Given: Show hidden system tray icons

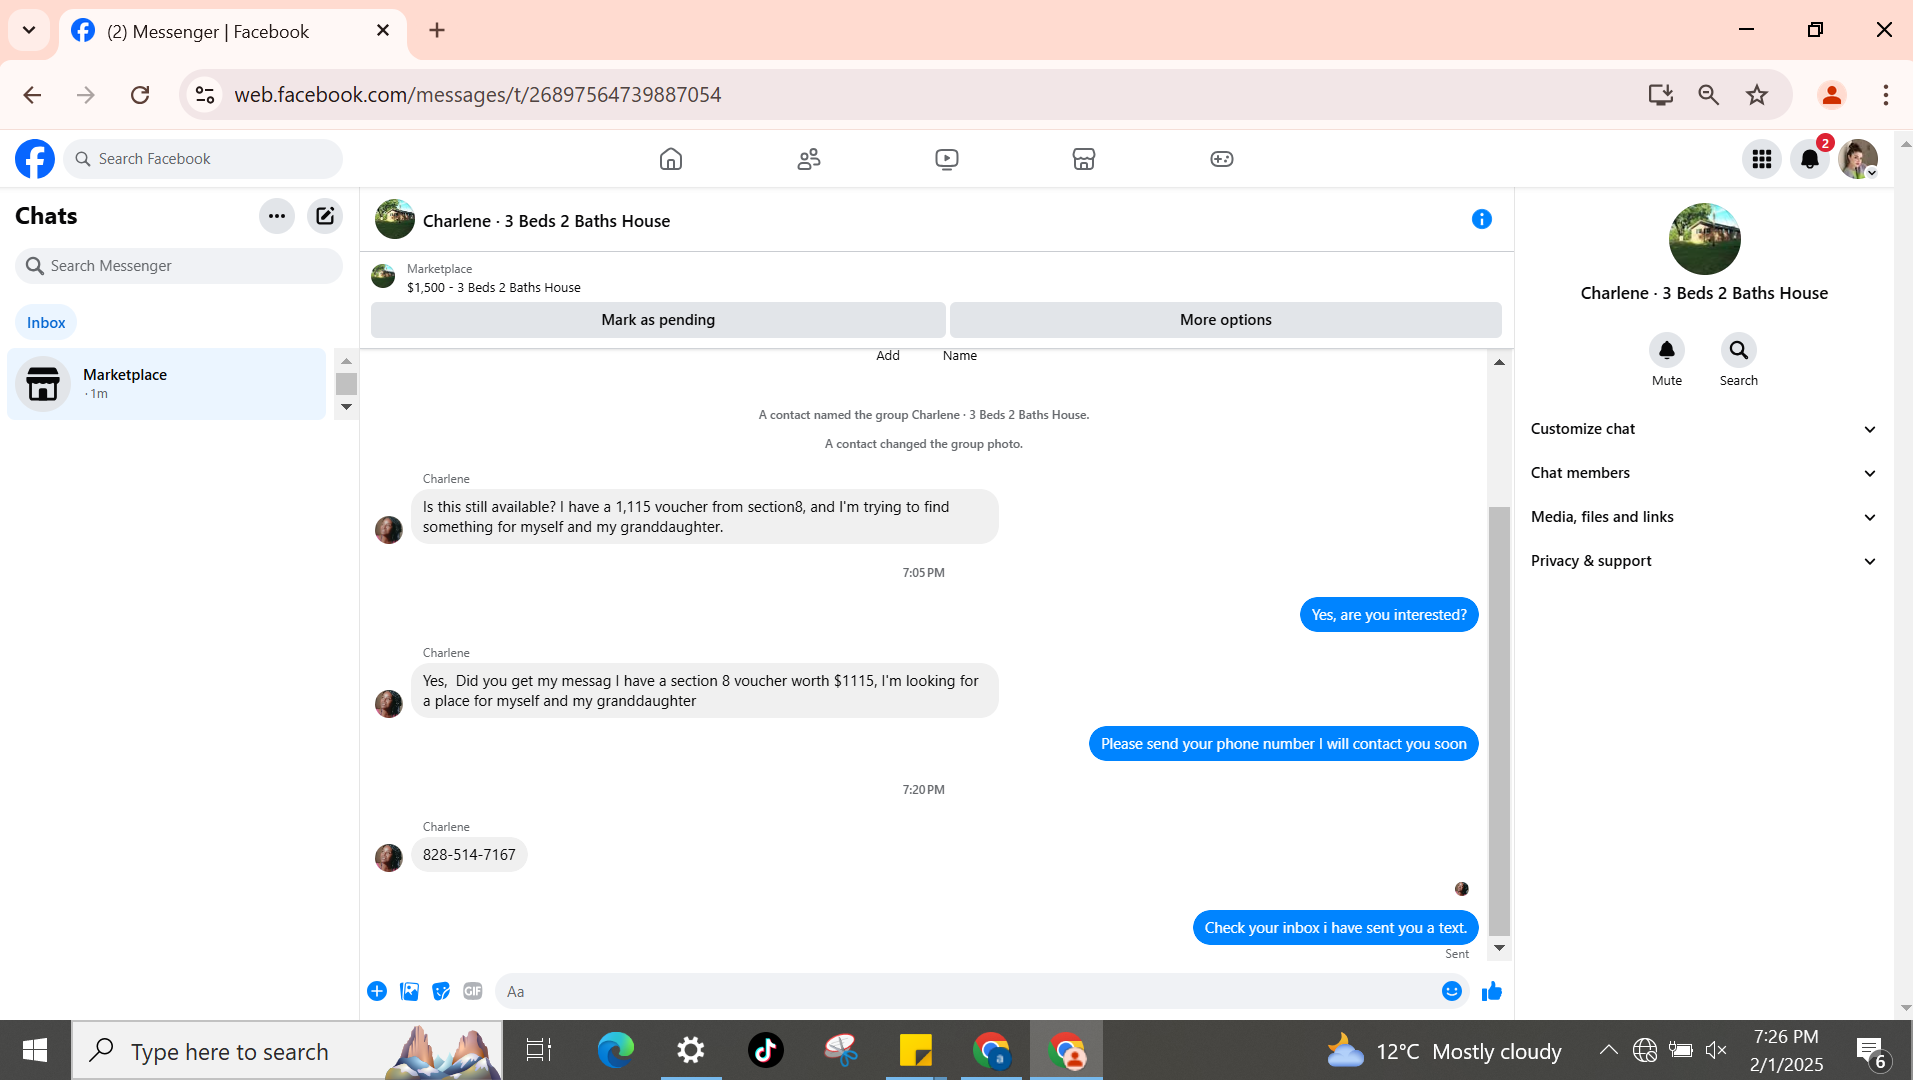Looking at the screenshot, I should tap(1608, 1050).
